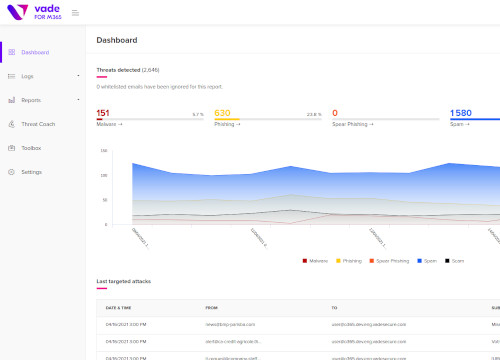
Task: Click the Threat Coach icon
Action: (12, 124)
